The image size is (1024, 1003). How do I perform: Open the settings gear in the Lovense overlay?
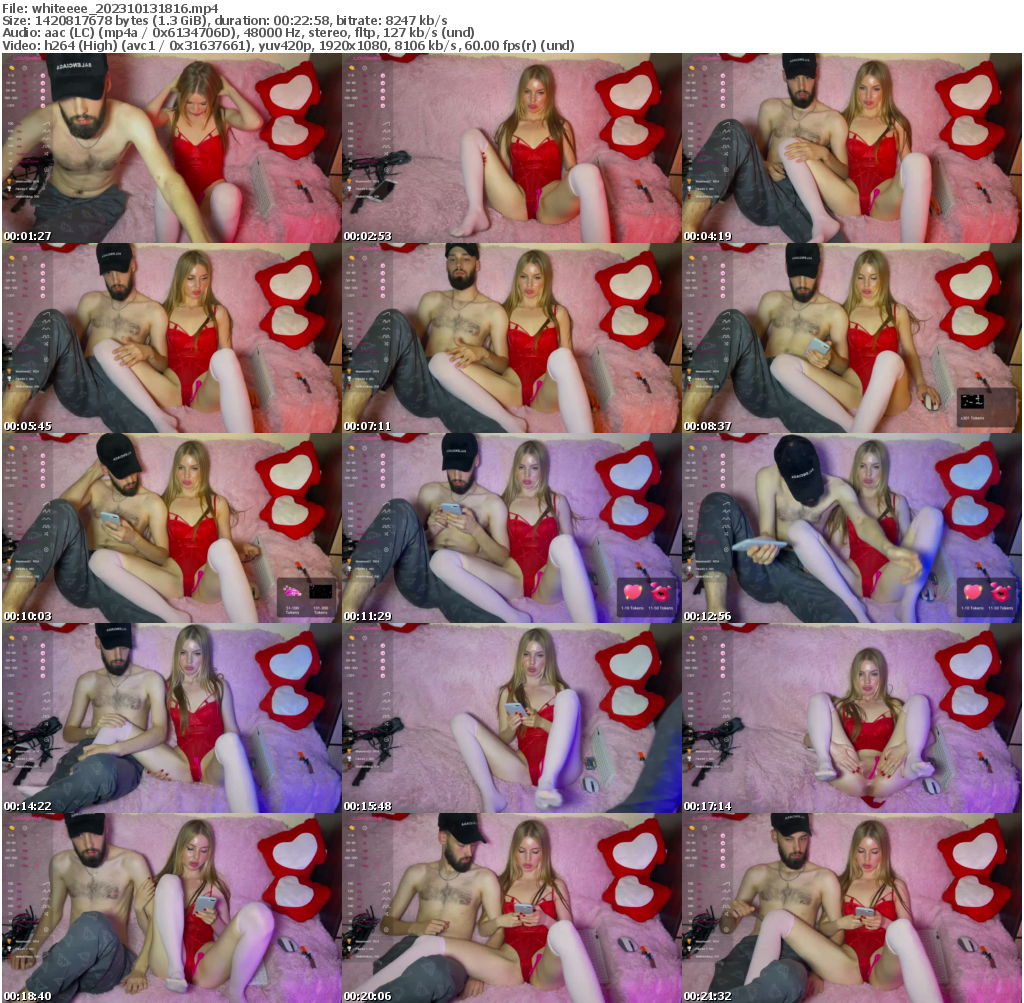click(x=46, y=169)
